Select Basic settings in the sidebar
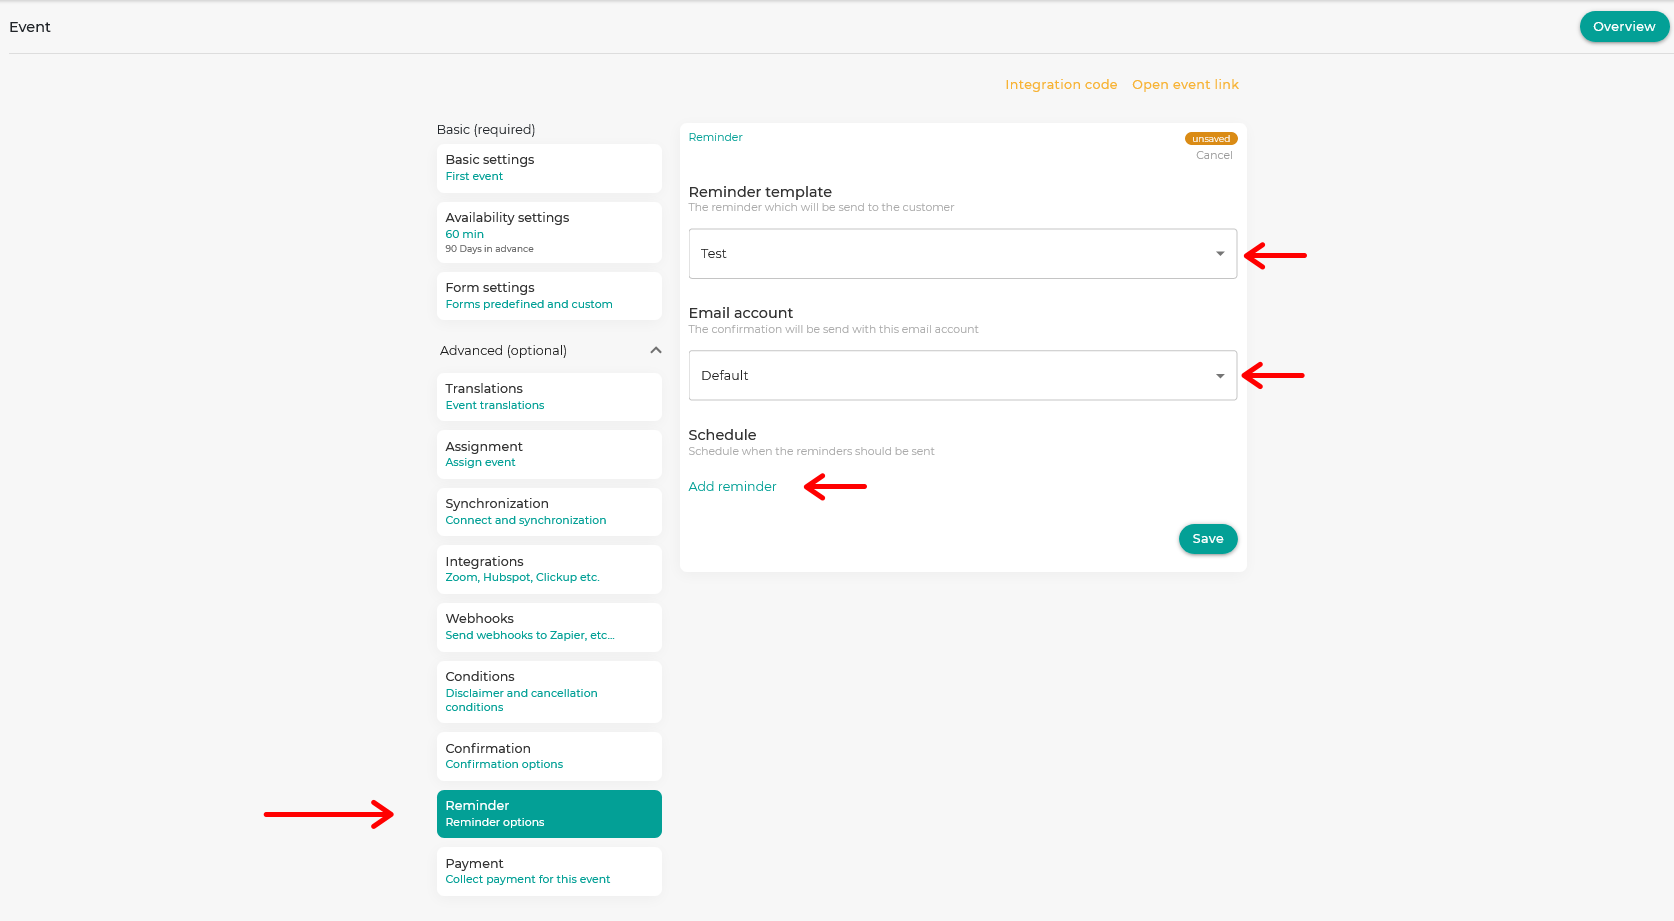The height and width of the screenshot is (921, 1674). point(549,168)
